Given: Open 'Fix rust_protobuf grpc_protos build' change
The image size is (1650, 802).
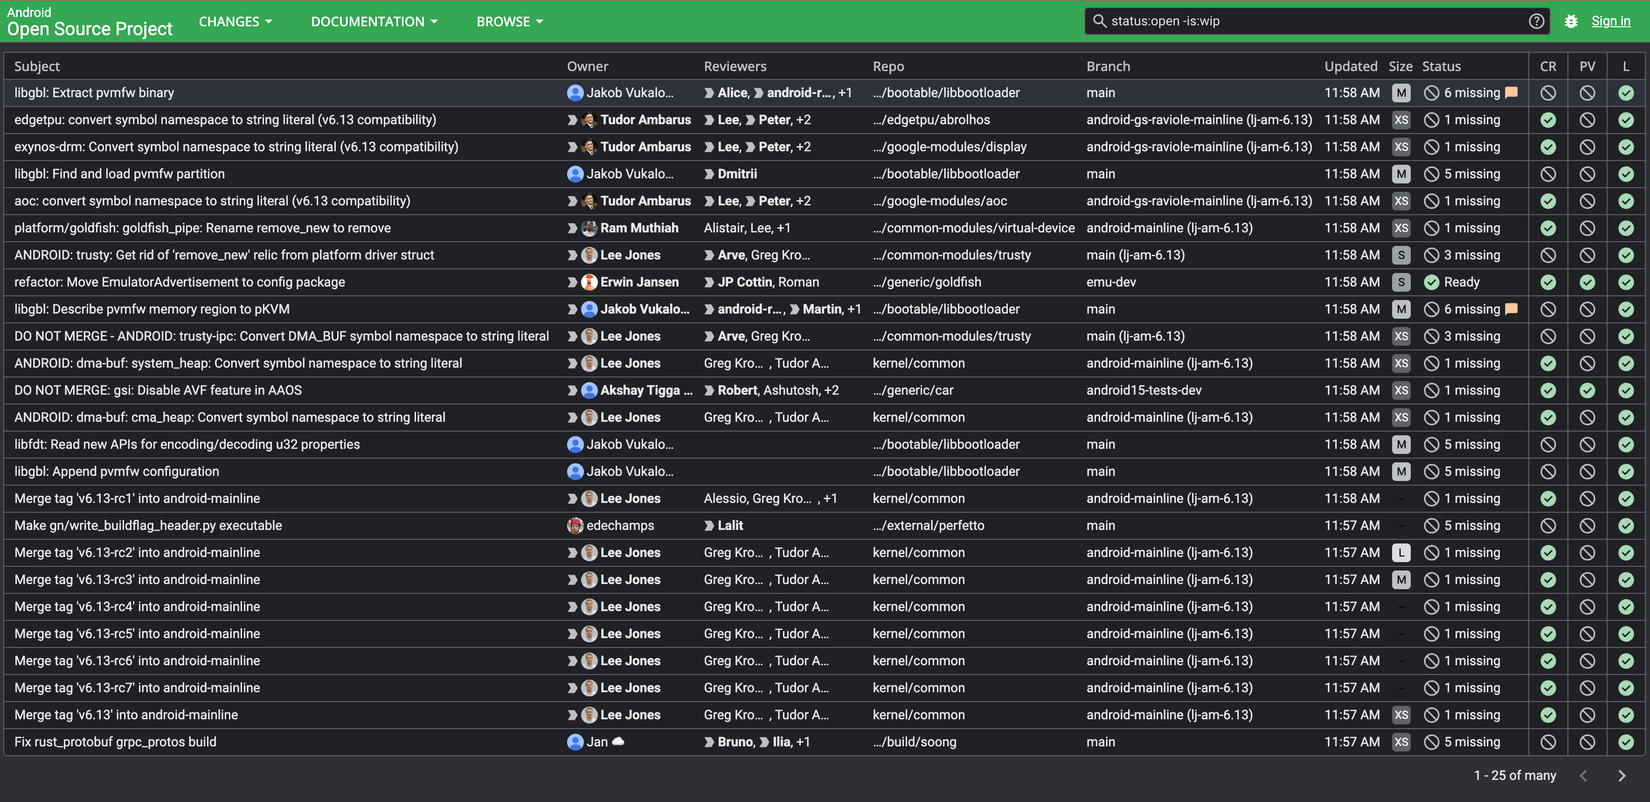Looking at the screenshot, I should pos(115,742).
